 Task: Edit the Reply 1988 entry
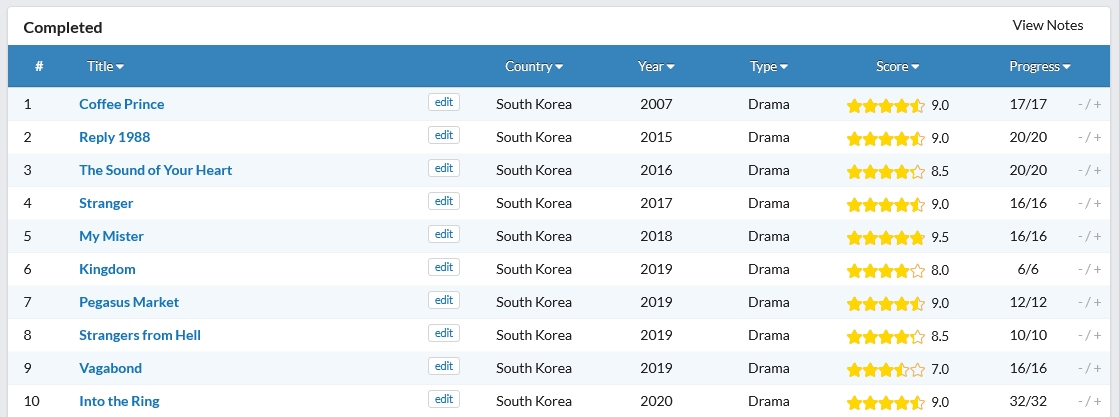pyautogui.click(x=444, y=135)
